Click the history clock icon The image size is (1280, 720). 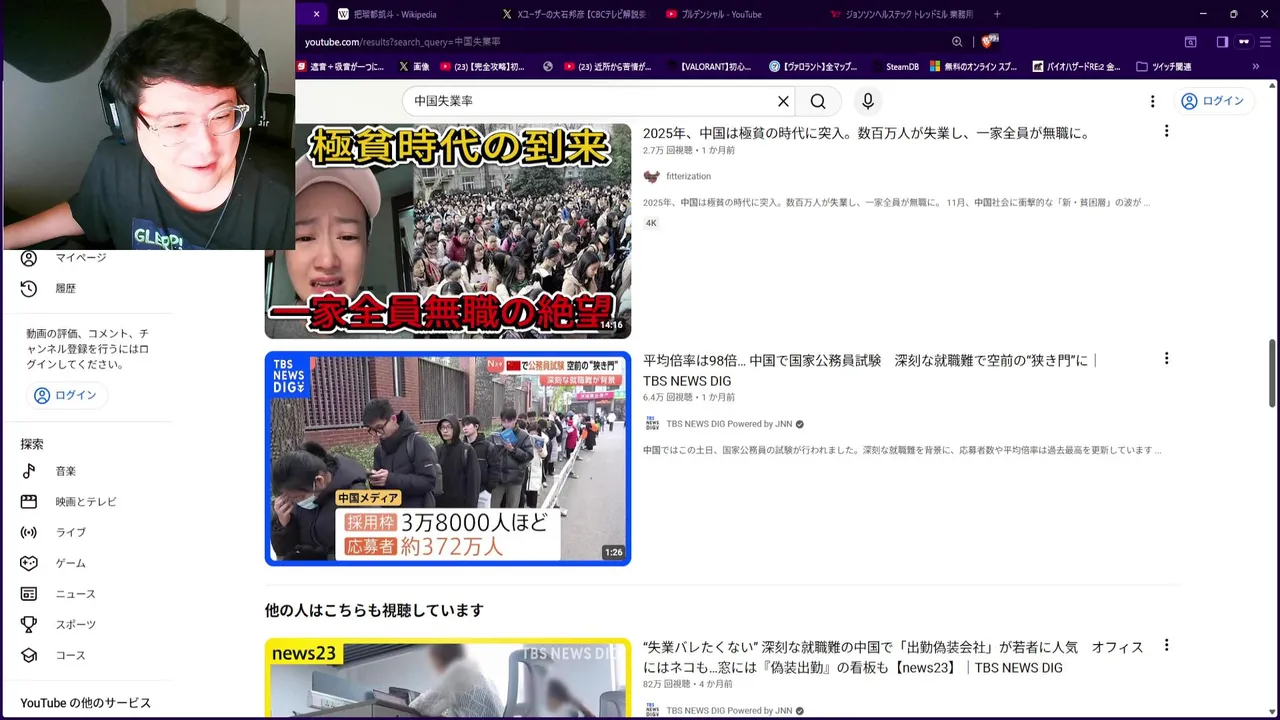coord(29,288)
